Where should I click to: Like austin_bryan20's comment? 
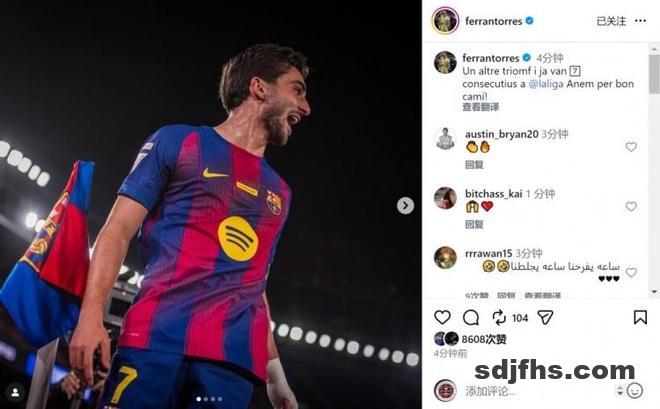[631, 147]
